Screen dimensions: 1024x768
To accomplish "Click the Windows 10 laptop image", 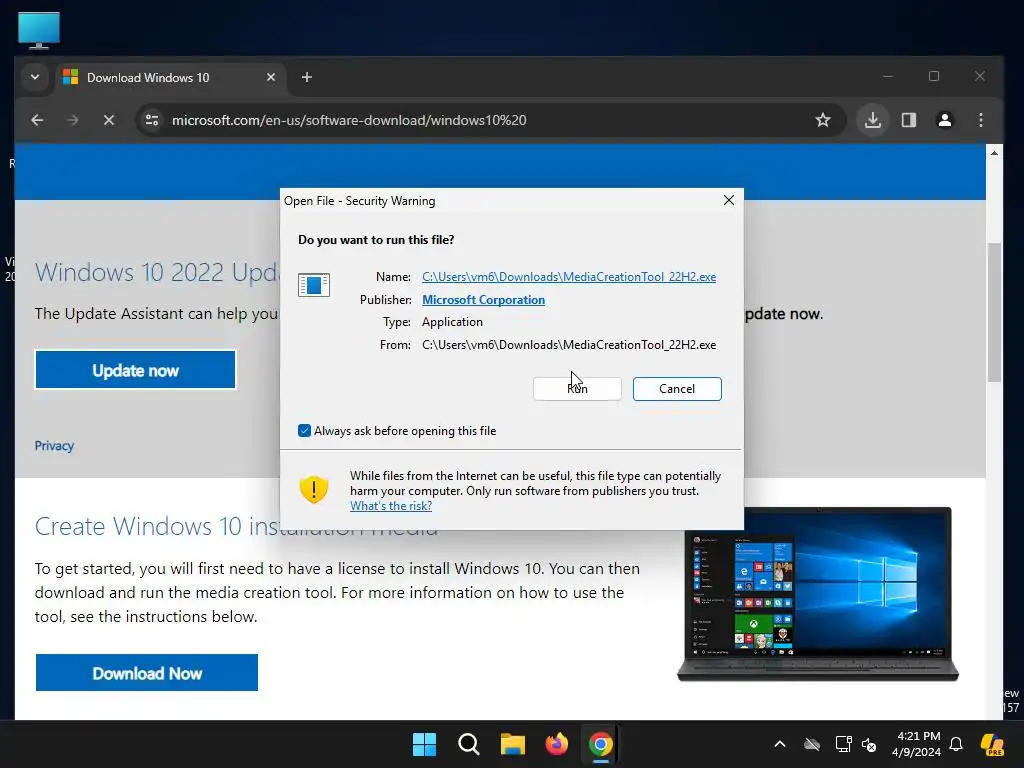I will tap(818, 594).
